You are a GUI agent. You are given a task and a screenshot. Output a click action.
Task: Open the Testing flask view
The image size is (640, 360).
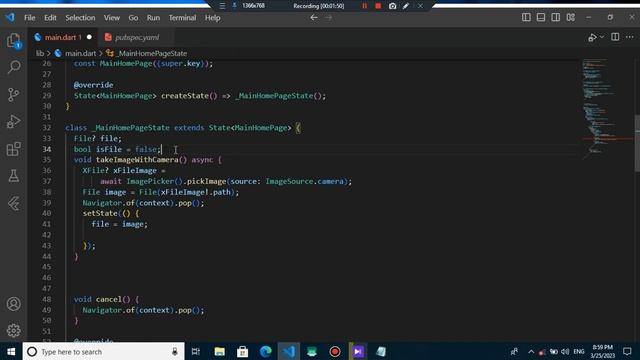[13, 176]
